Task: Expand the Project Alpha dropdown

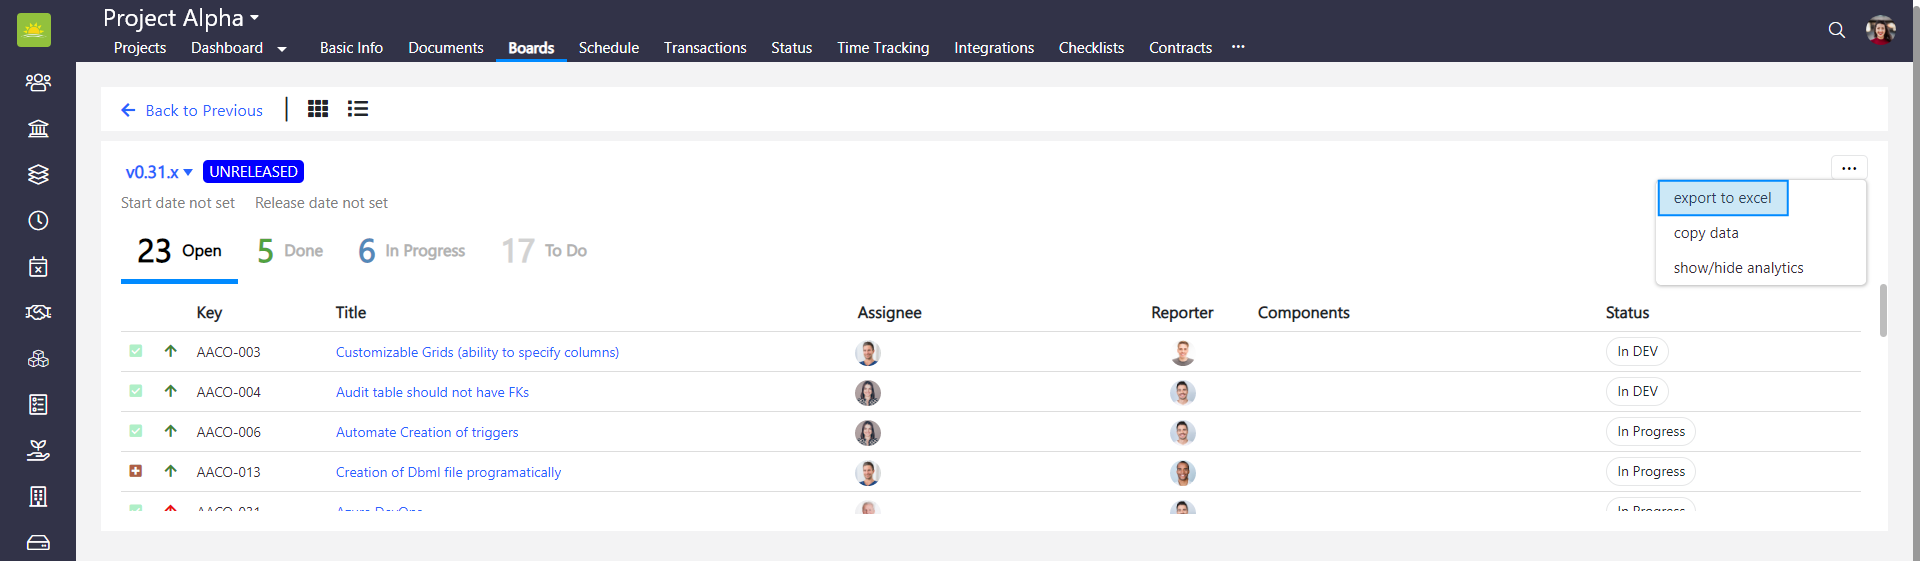Action: point(254,18)
